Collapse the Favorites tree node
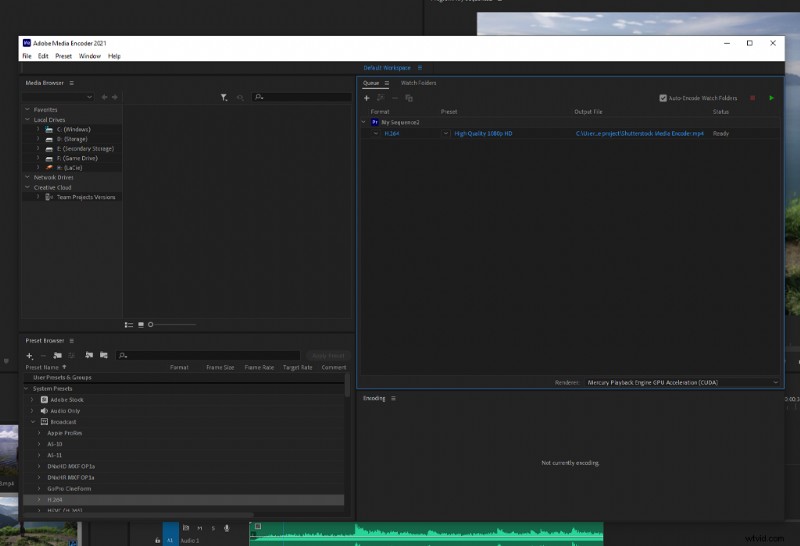800x546 pixels. tap(28, 109)
